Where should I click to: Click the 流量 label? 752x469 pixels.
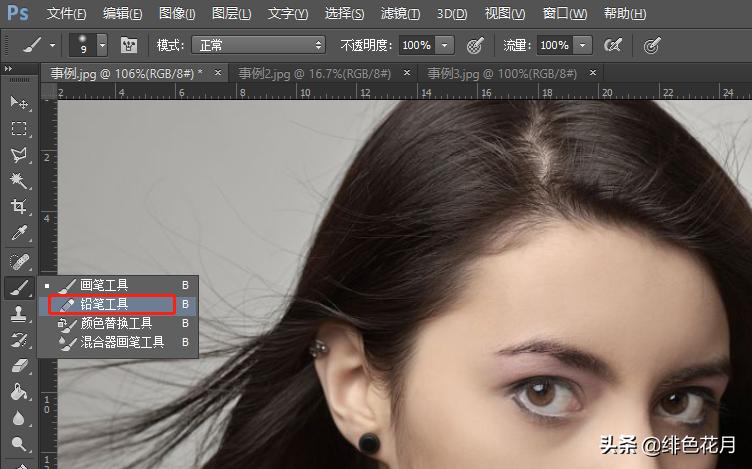pos(517,46)
